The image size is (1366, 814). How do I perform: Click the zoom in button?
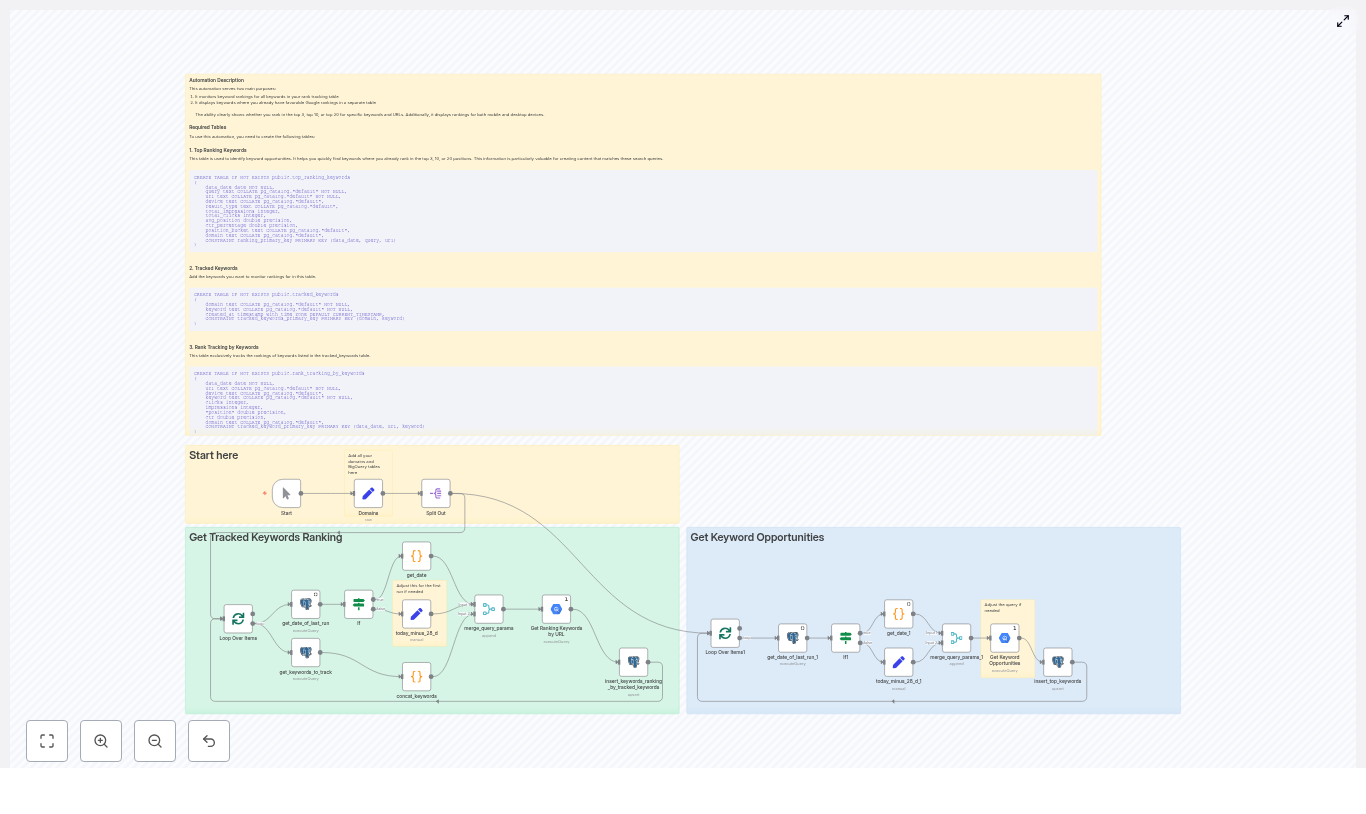pos(101,741)
